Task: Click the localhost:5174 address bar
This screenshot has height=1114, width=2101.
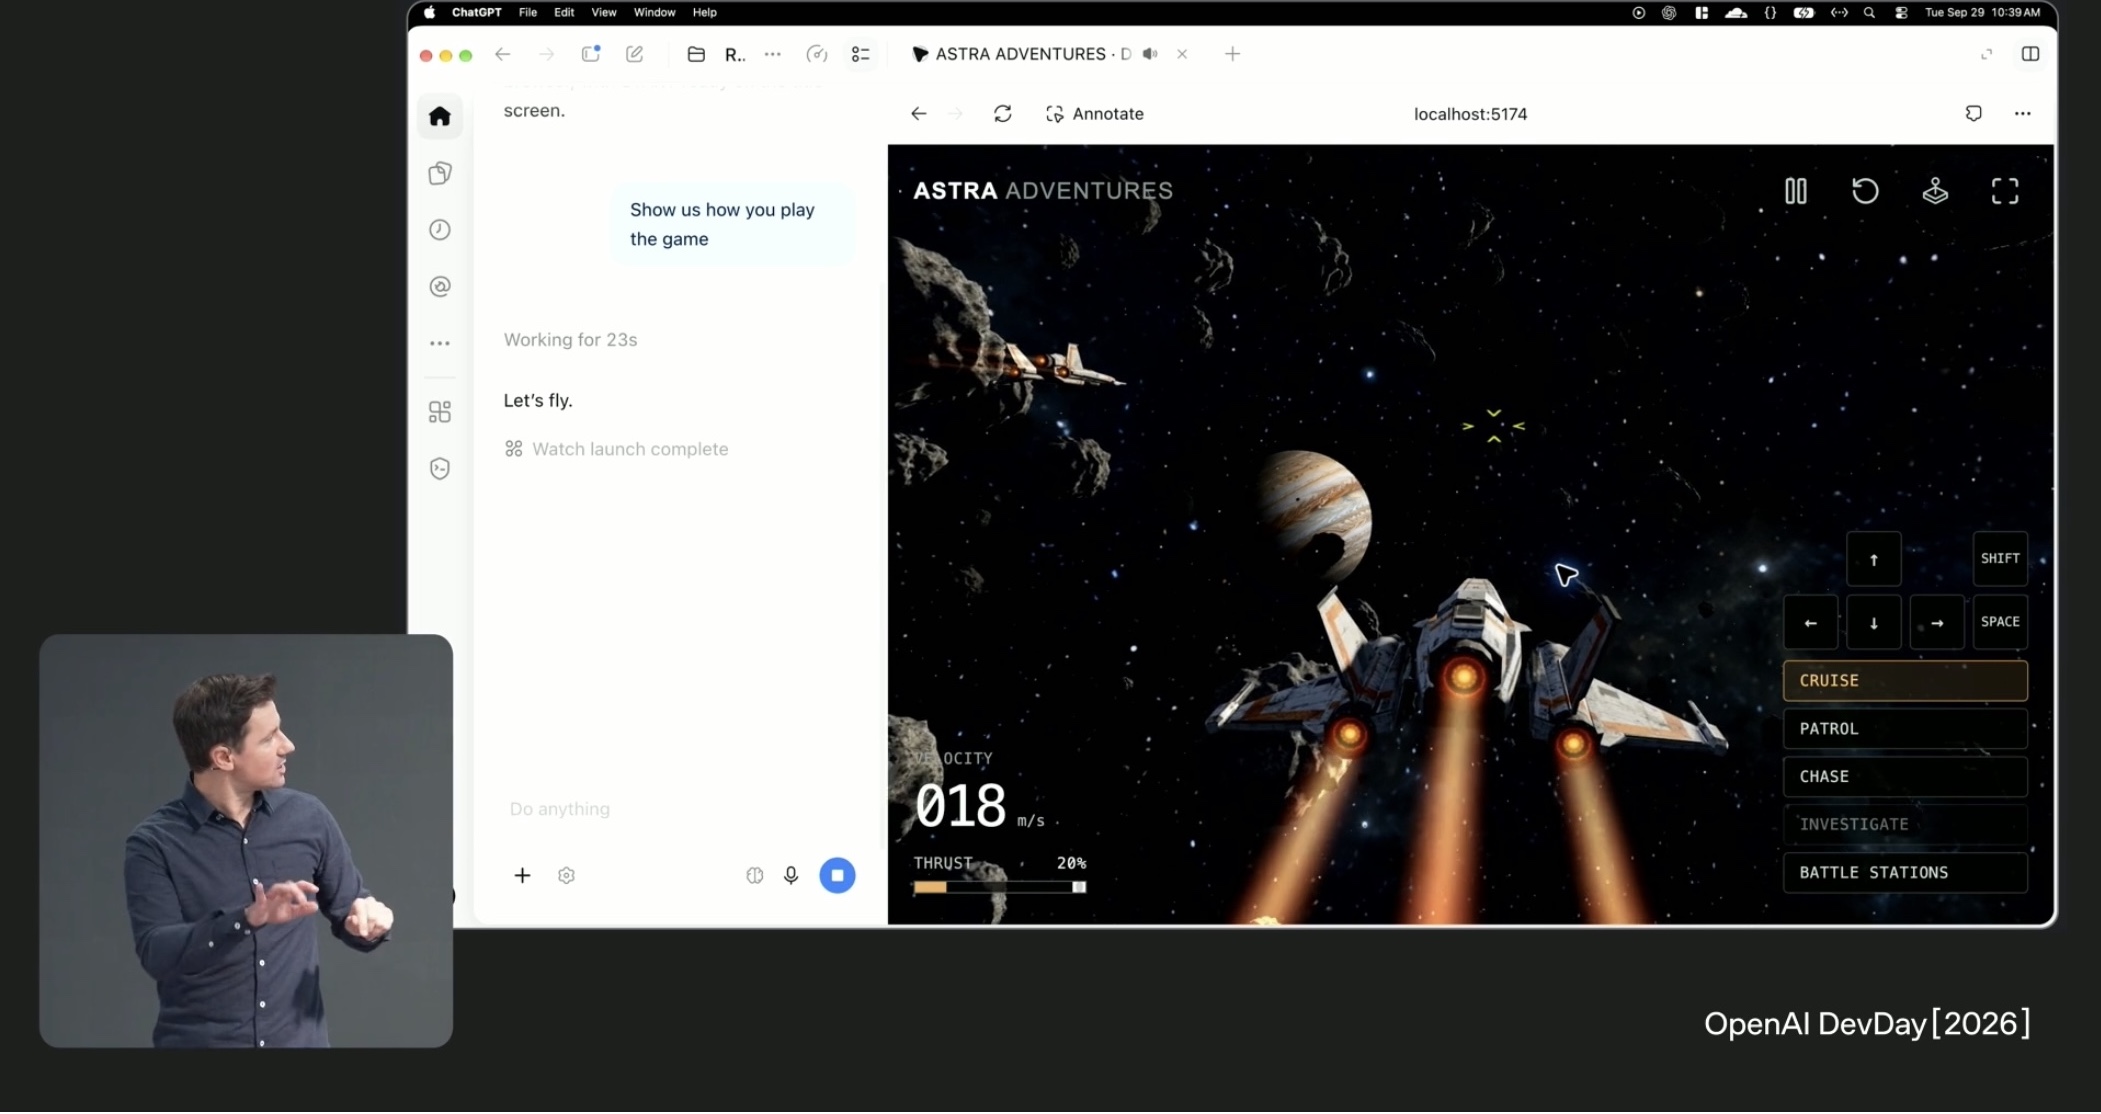Action: coord(1470,114)
